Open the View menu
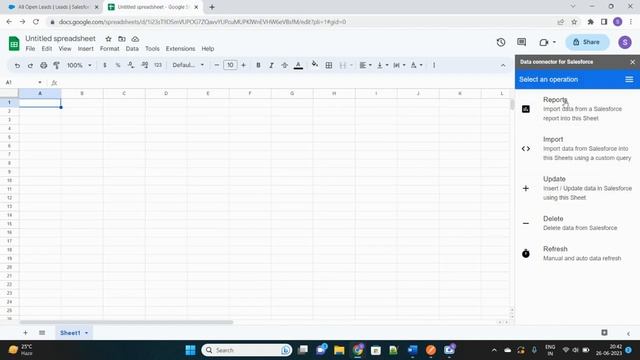640x360 pixels. (64, 49)
